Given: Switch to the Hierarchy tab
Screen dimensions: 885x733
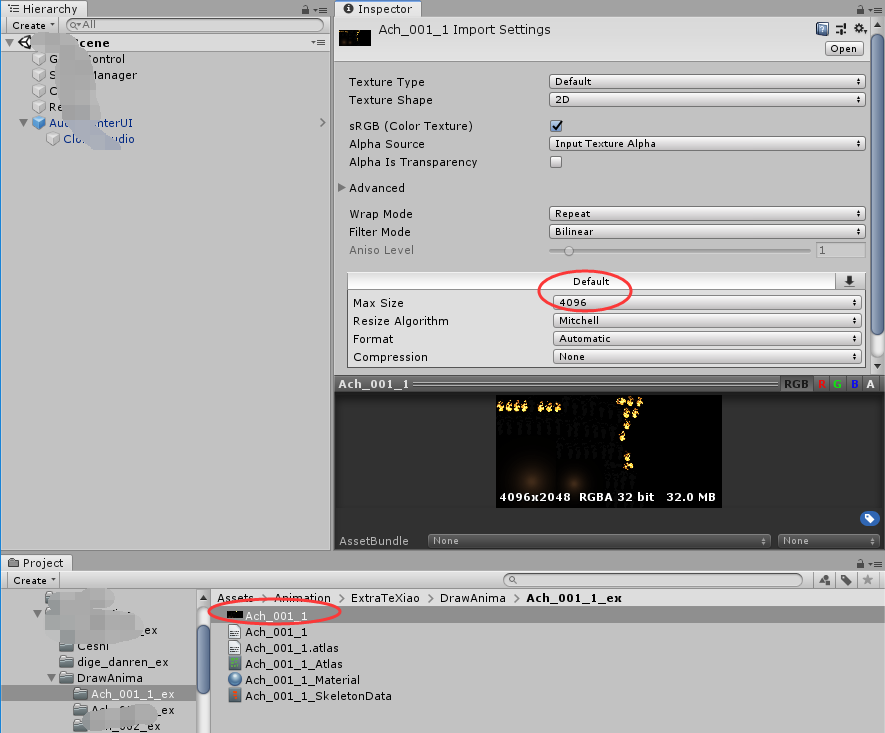Looking at the screenshot, I should [x=43, y=9].
